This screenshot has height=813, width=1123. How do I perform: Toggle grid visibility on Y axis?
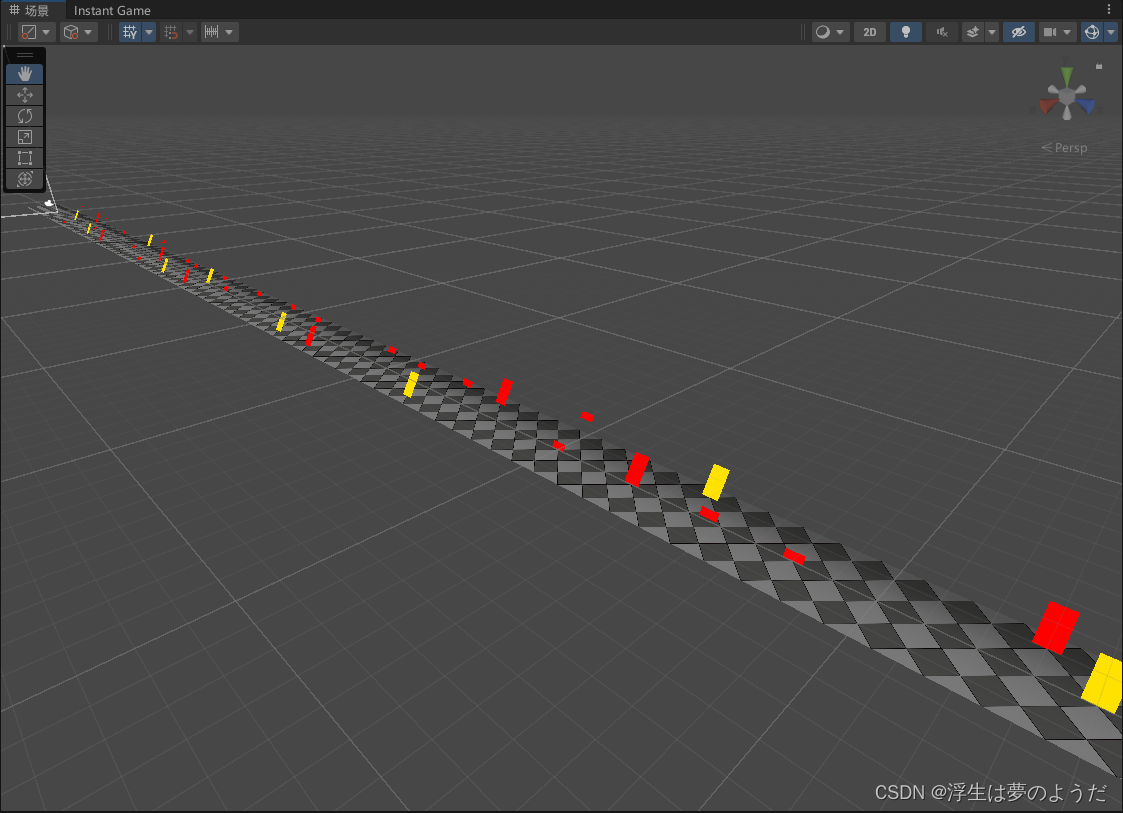coord(130,32)
